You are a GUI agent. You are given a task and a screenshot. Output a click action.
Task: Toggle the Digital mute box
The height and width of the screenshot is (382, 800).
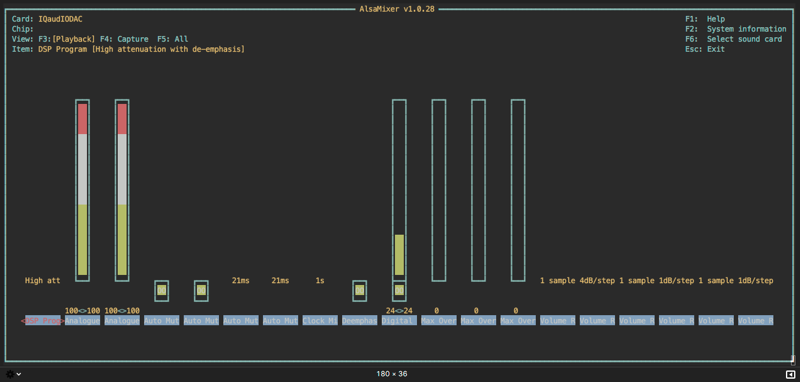point(399,291)
